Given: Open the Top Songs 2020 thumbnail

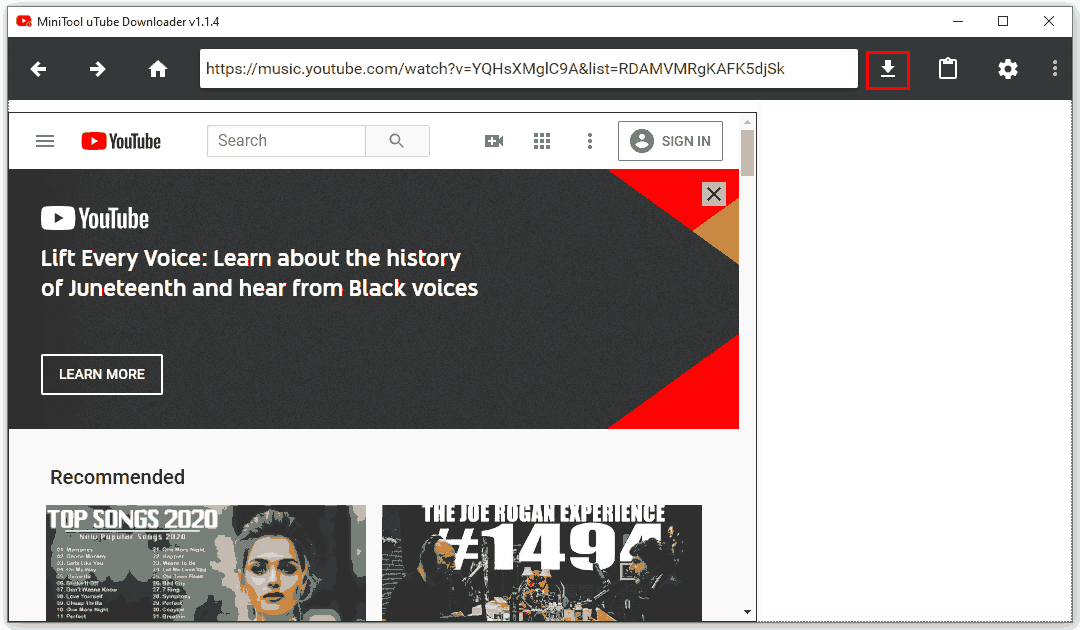Looking at the screenshot, I should click(x=206, y=563).
